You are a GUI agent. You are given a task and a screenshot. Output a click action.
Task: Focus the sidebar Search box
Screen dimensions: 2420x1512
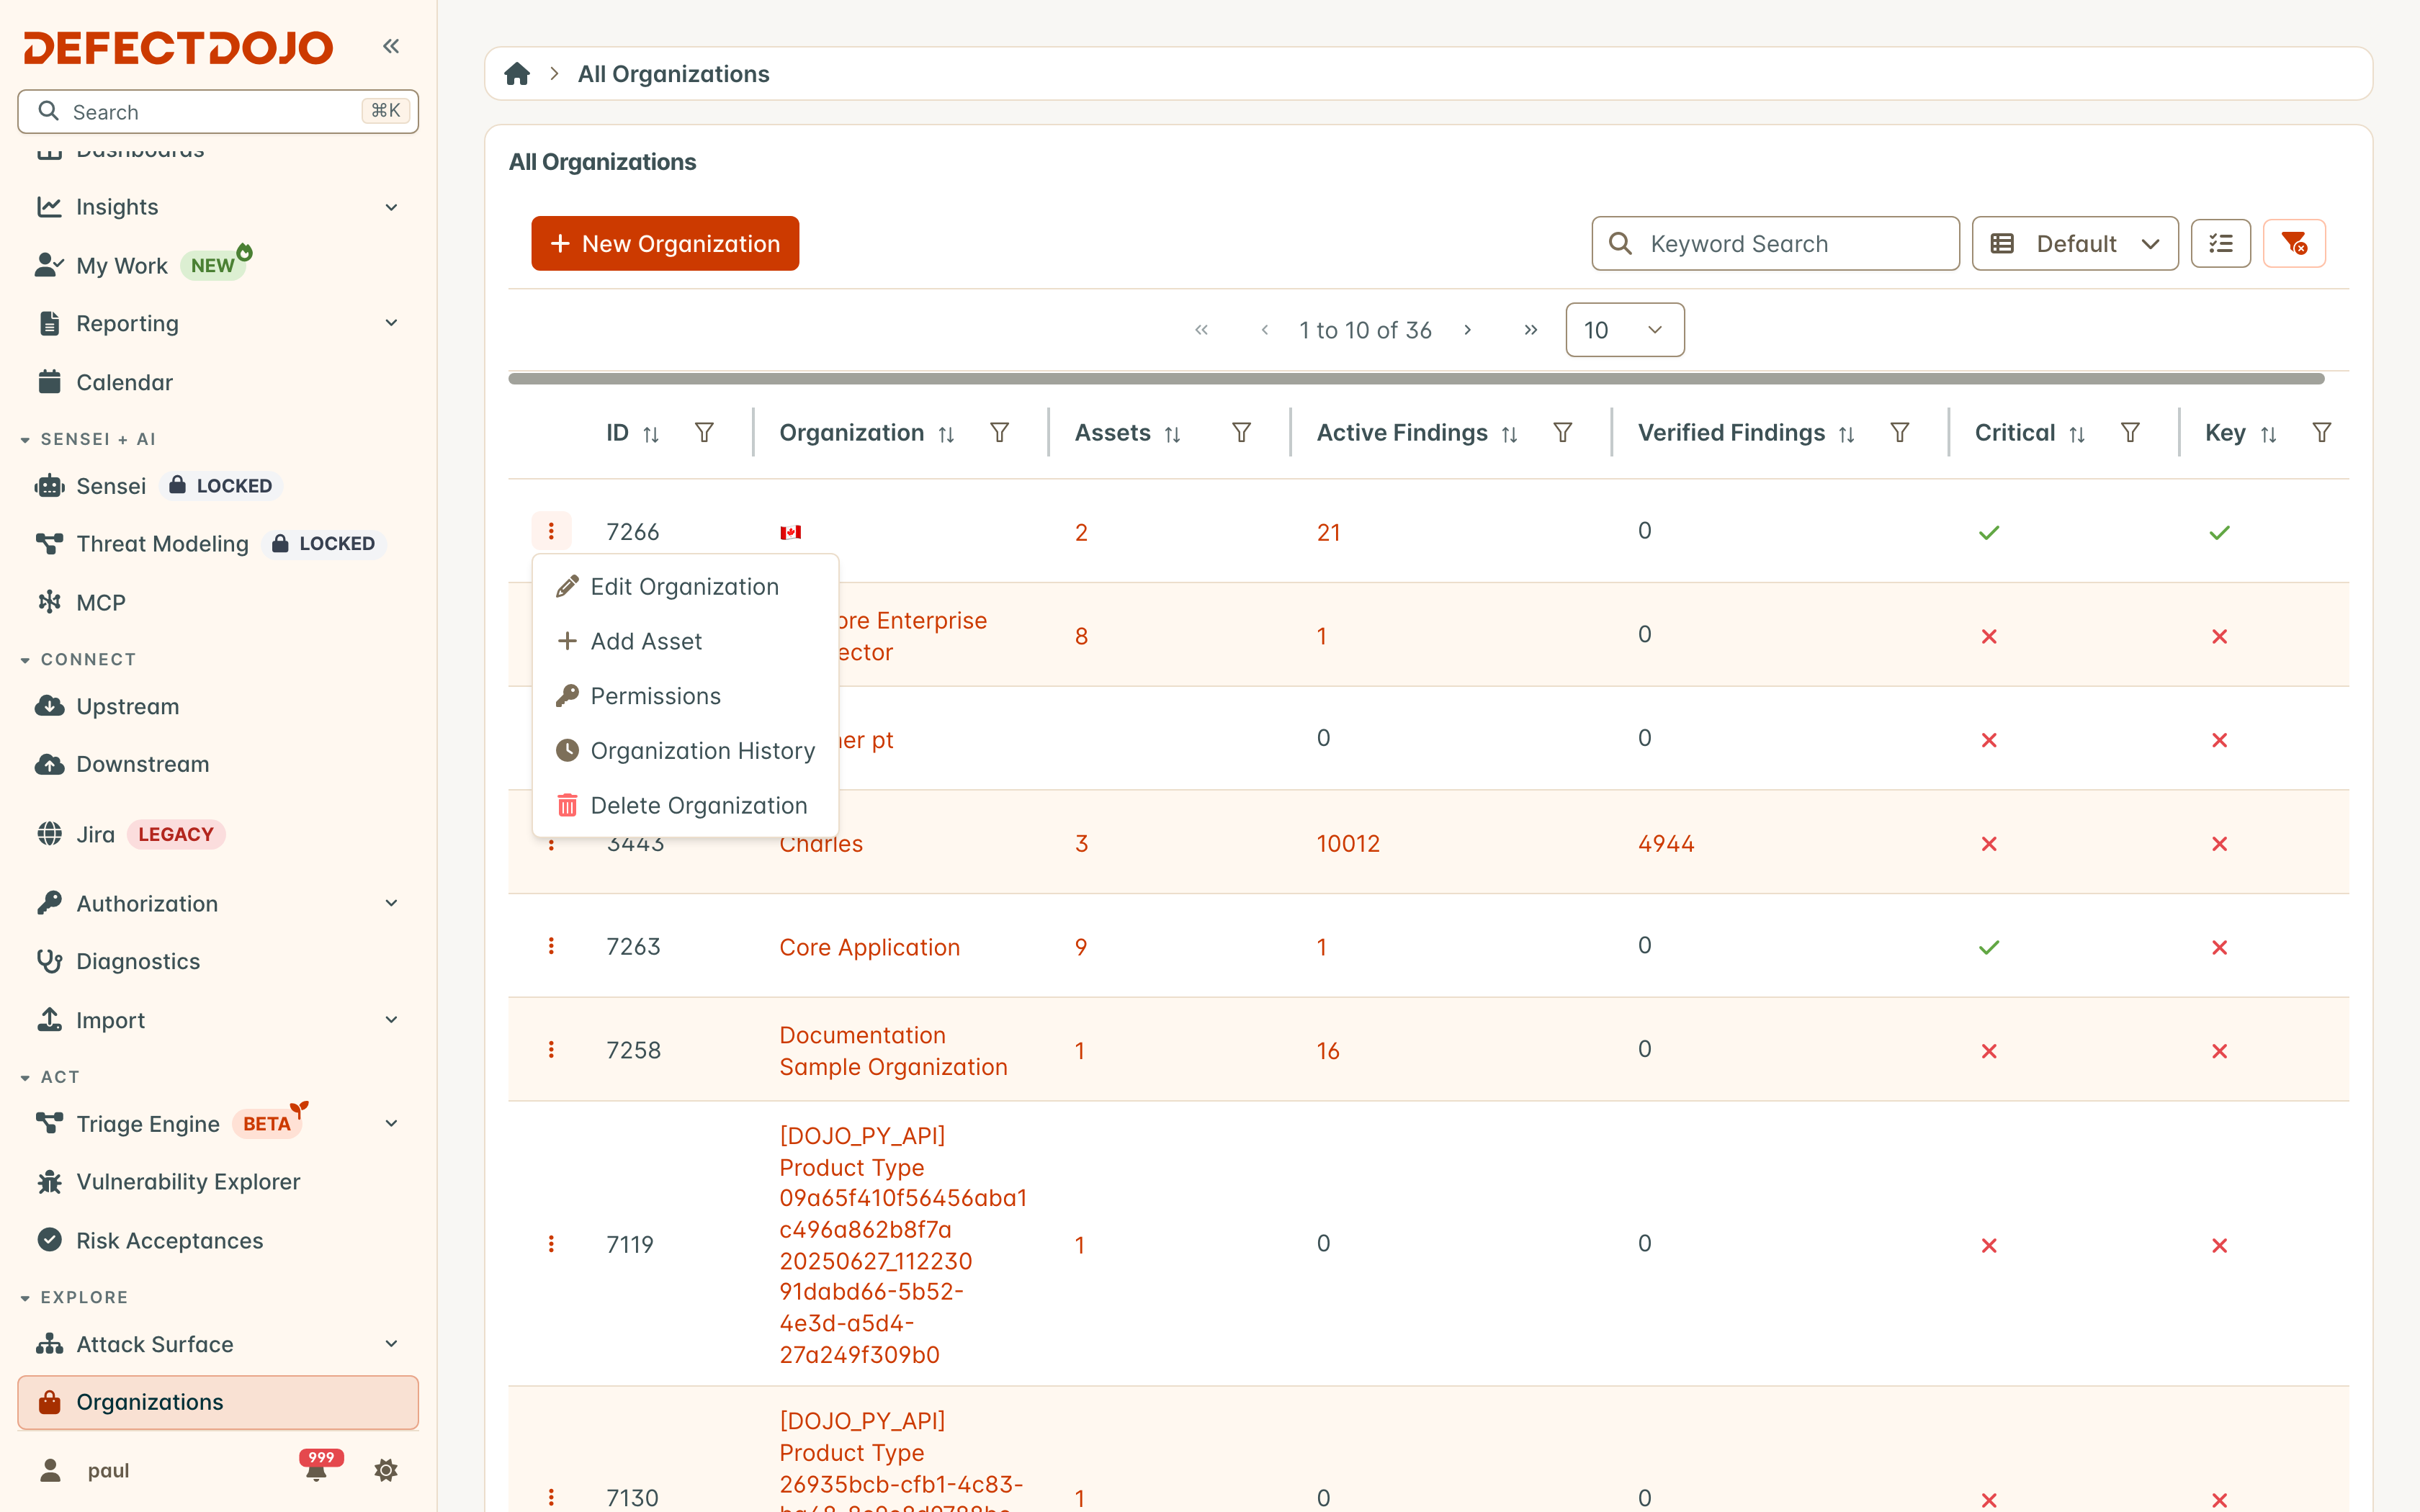click(x=218, y=111)
